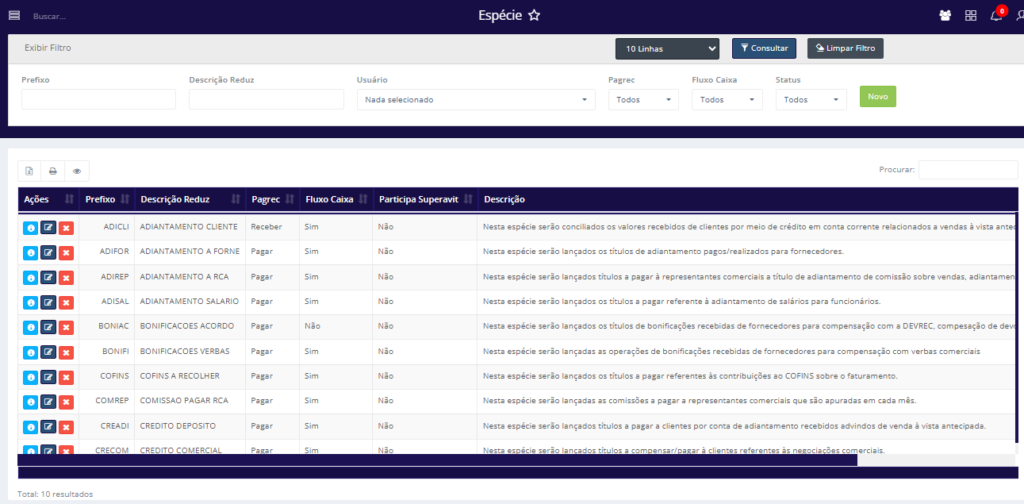This screenshot has width=1024, height=504.
Task: Open the 10 Linhas dropdown
Action: tap(667, 48)
